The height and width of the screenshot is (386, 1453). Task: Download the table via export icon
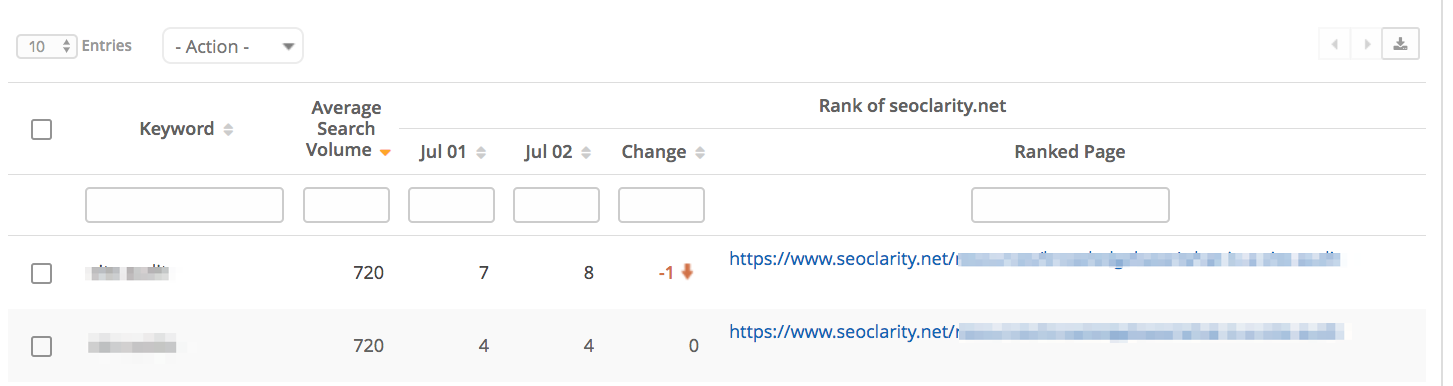[x=1400, y=44]
